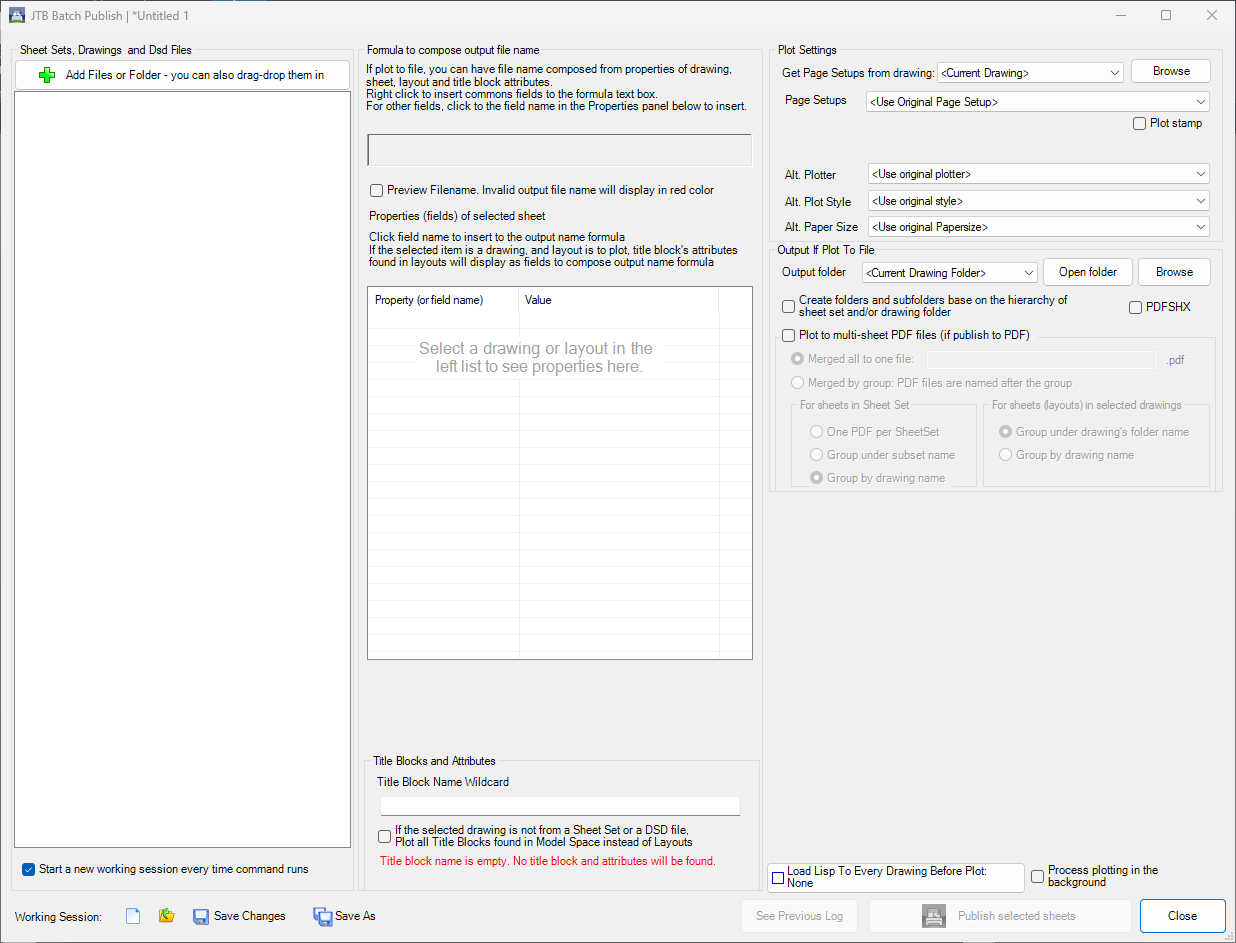The image size is (1236, 943).
Task: Click Browse beside the Open folder button
Action: click(1174, 272)
